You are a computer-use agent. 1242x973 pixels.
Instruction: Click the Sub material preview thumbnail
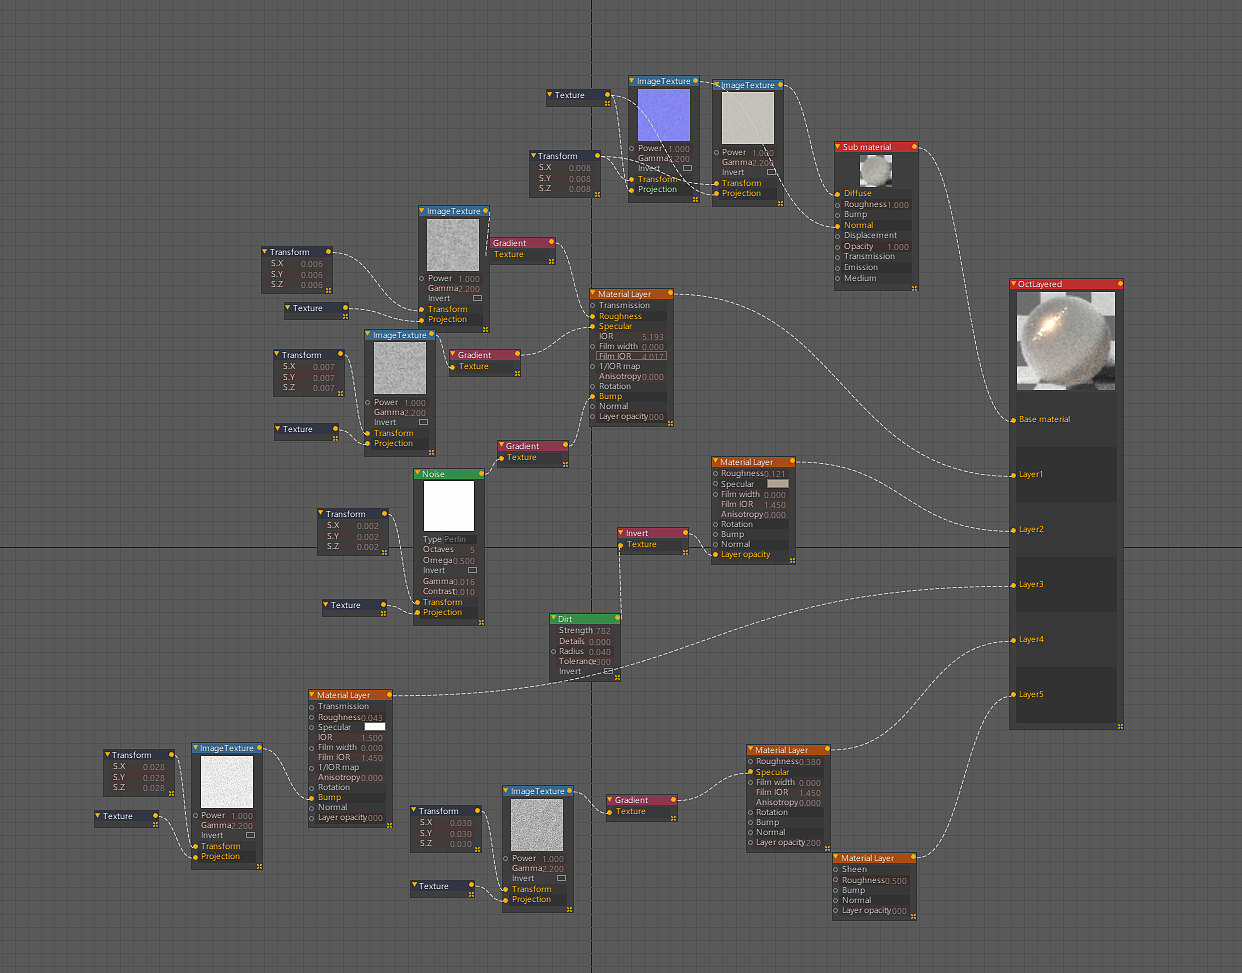click(876, 170)
